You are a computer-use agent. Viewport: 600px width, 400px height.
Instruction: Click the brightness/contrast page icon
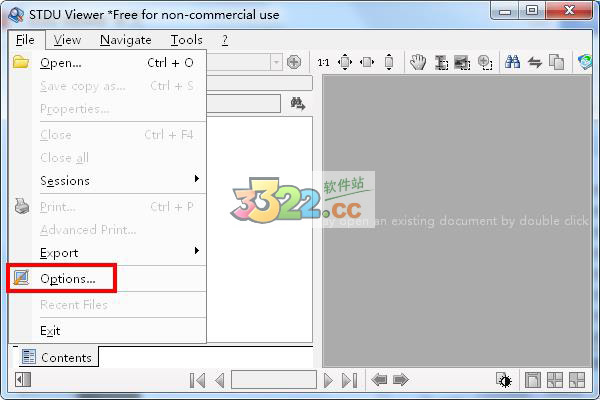tap(504, 380)
